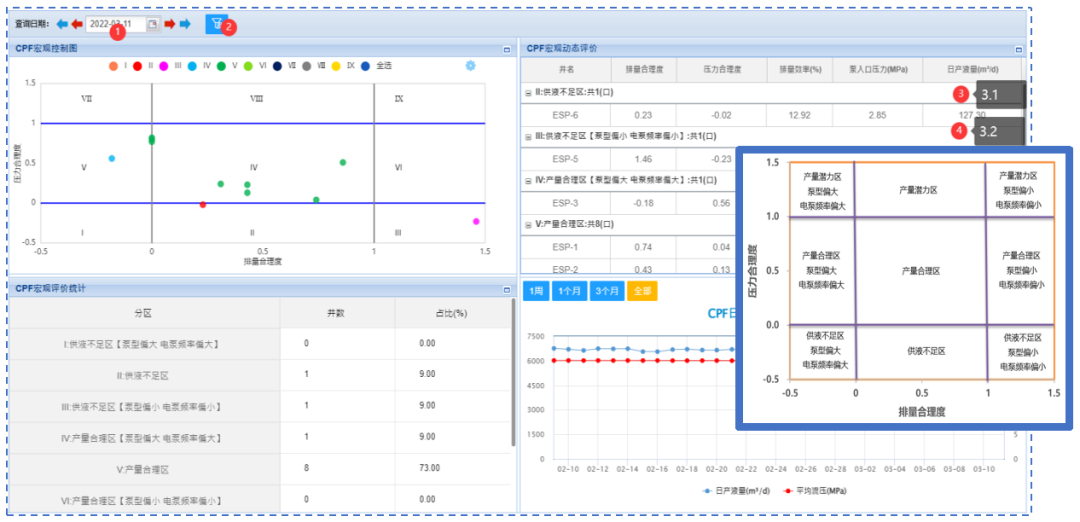Viewport: 1080px width, 522px height.
Task: Click the blue filter funnel button
Action: click(x=215, y=24)
